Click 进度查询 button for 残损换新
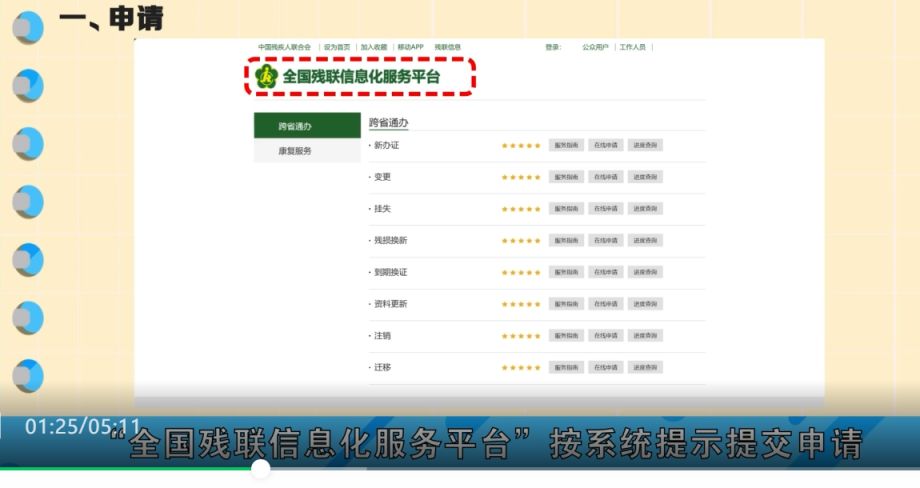Image resolution: width=920 pixels, height=488 pixels. click(645, 240)
